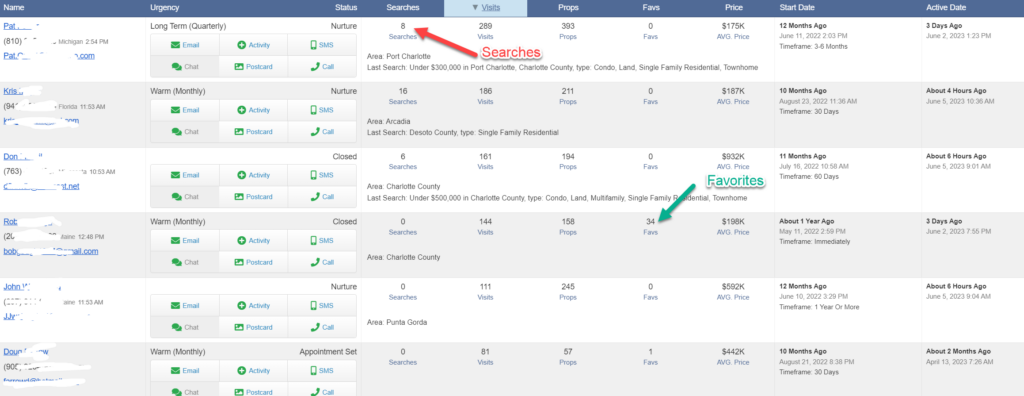This screenshot has height=396, width=1024.
Task: Open Searches link in Pat's row
Action: tap(402, 37)
